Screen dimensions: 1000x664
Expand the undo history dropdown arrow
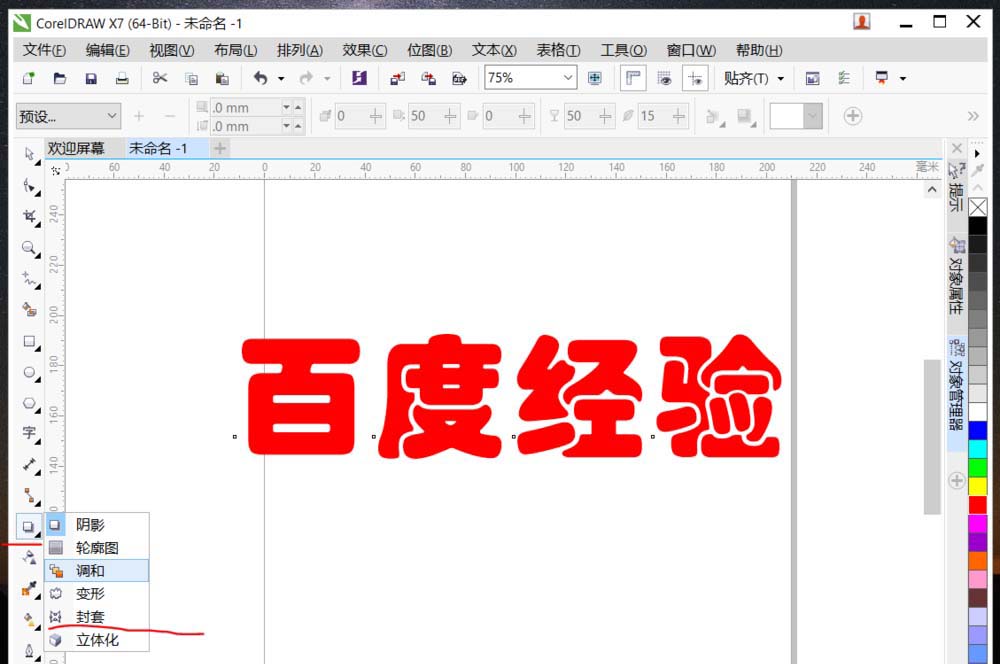tap(281, 78)
